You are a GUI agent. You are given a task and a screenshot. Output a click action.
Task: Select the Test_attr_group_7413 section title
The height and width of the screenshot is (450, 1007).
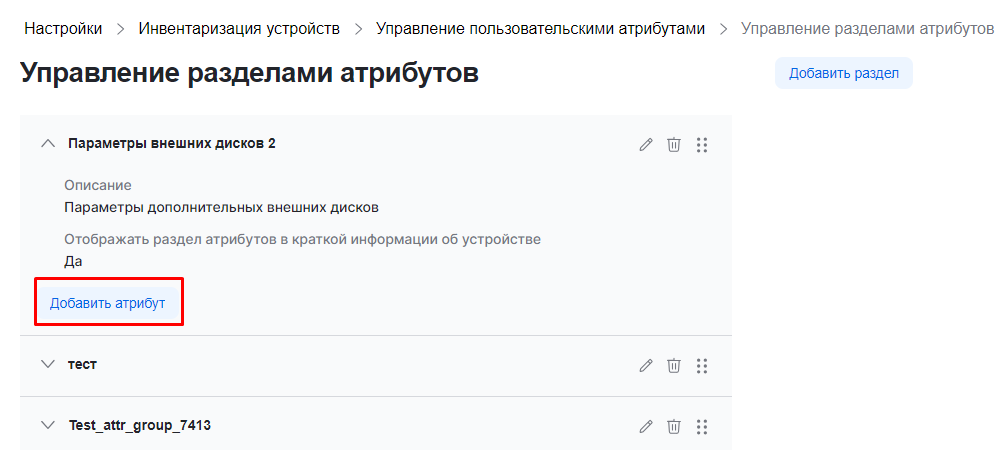(x=139, y=426)
